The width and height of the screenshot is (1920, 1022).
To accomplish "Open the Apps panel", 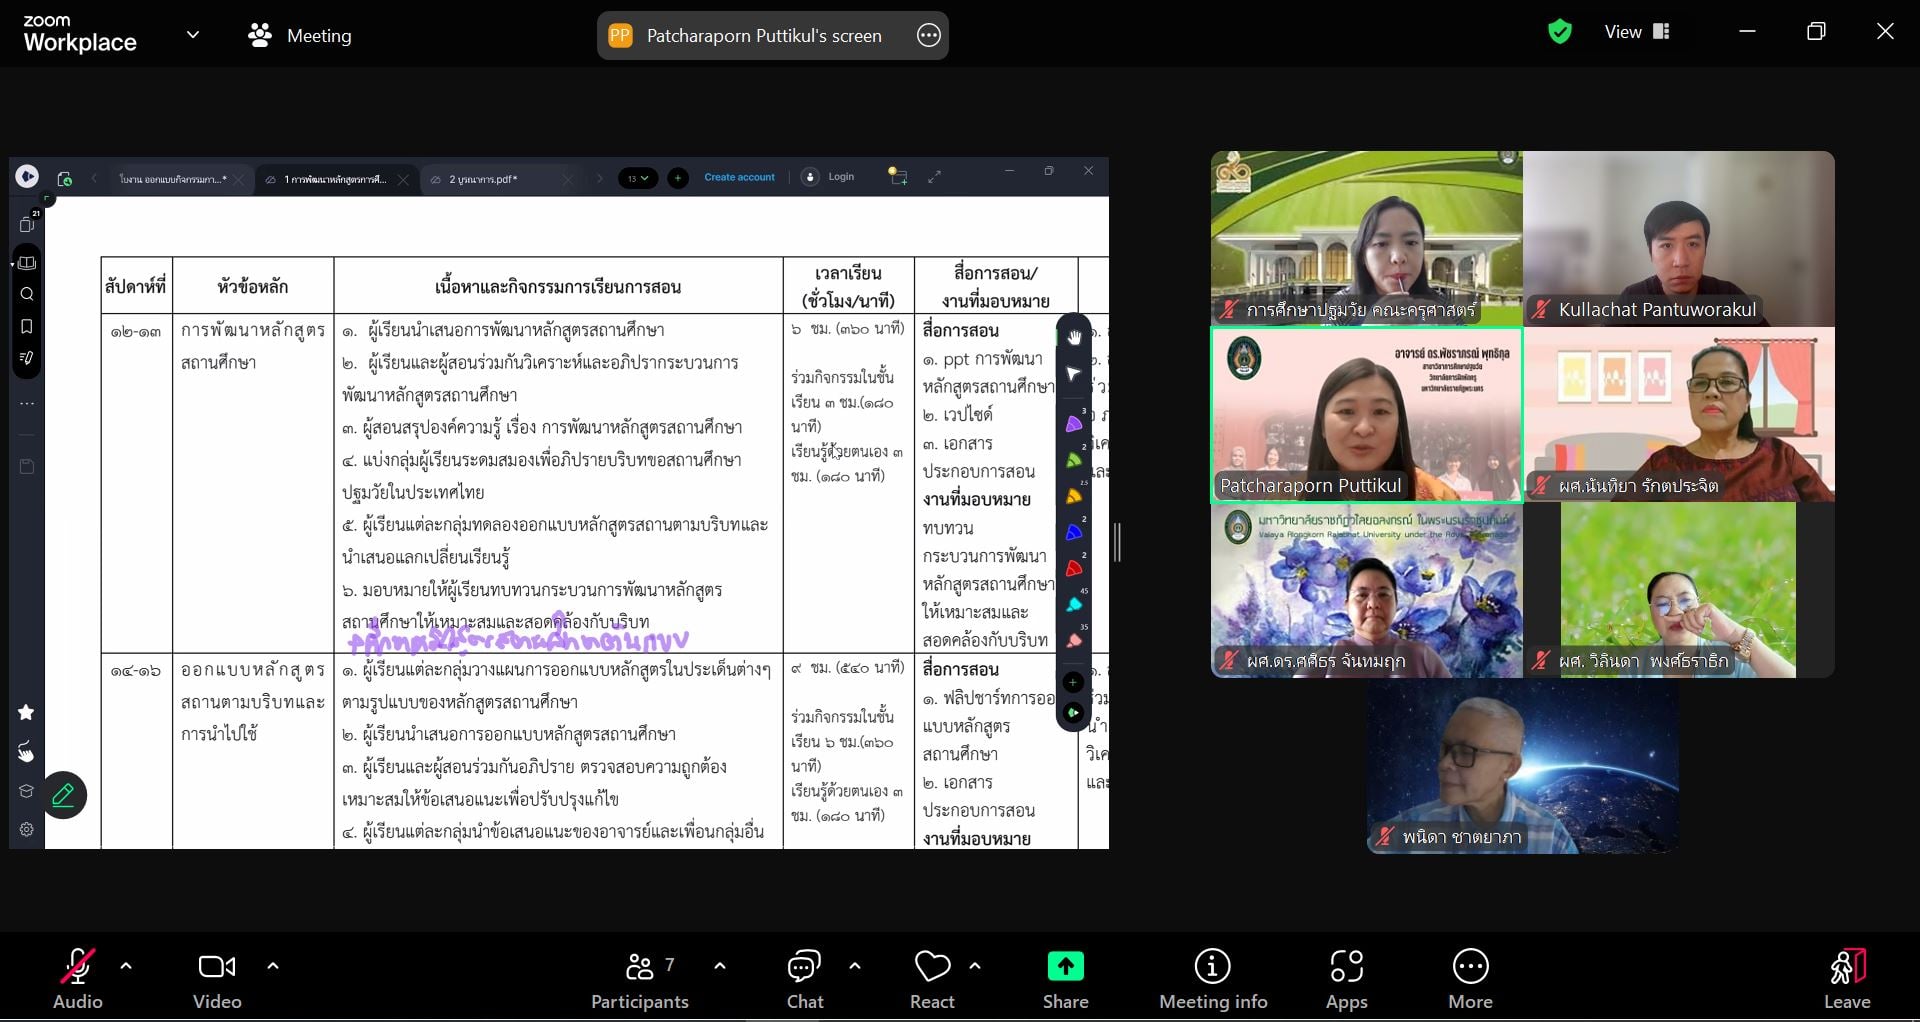I will pos(1346,980).
